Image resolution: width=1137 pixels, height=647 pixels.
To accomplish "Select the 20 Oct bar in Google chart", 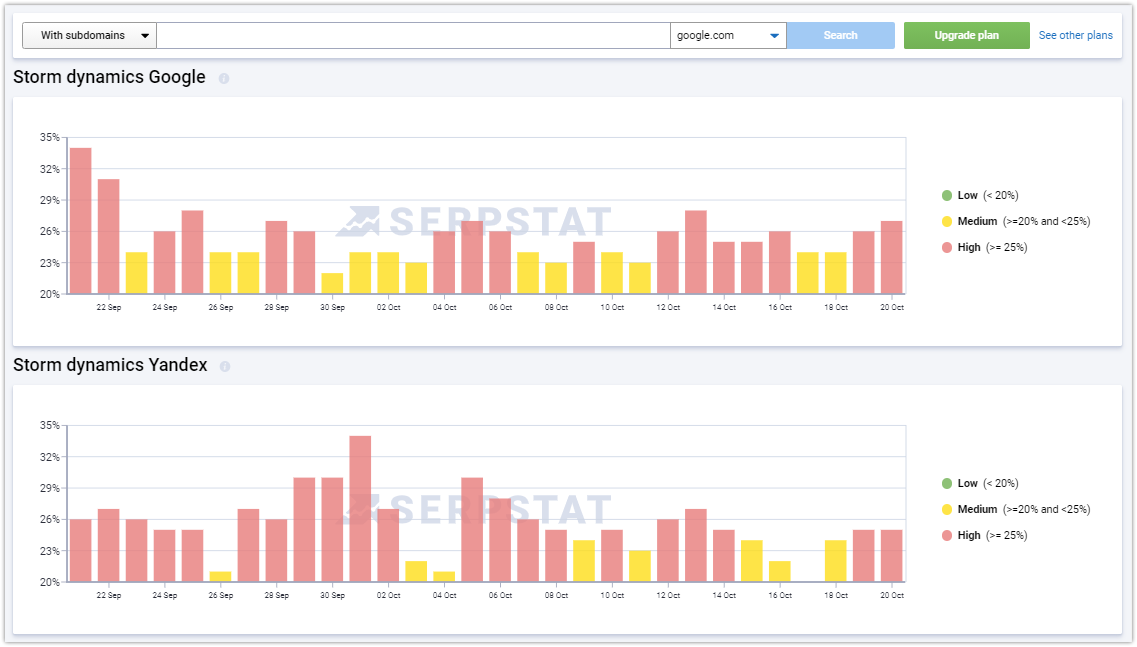I will tap(892, 257).
